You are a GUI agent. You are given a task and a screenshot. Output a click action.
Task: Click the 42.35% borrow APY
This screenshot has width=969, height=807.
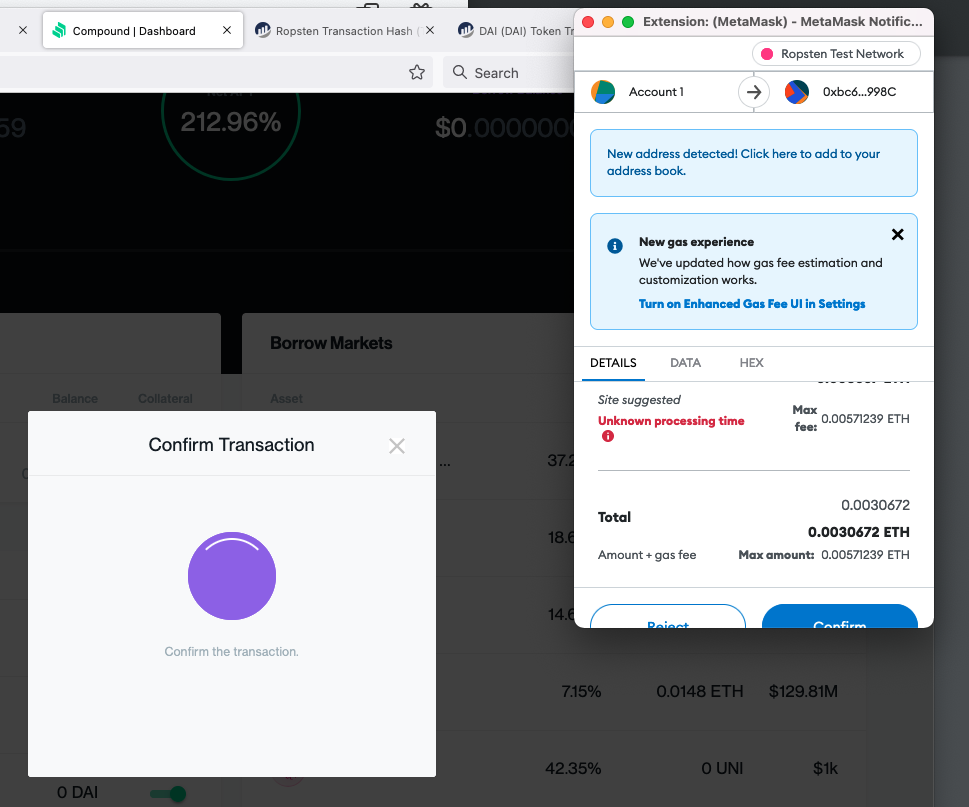[x=573, y=768]
